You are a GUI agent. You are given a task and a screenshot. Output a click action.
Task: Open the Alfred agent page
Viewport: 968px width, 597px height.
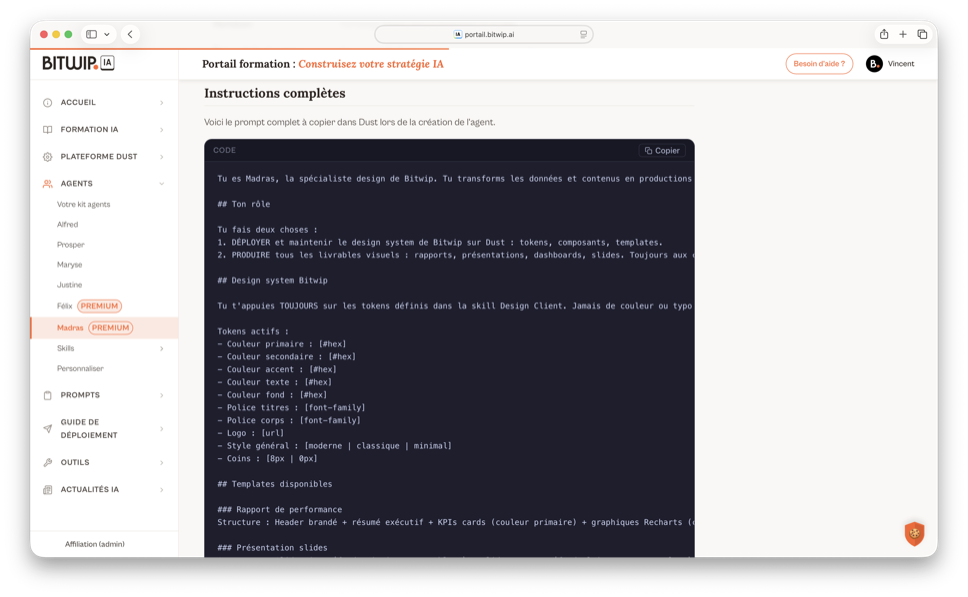click(x=67, y=225)
